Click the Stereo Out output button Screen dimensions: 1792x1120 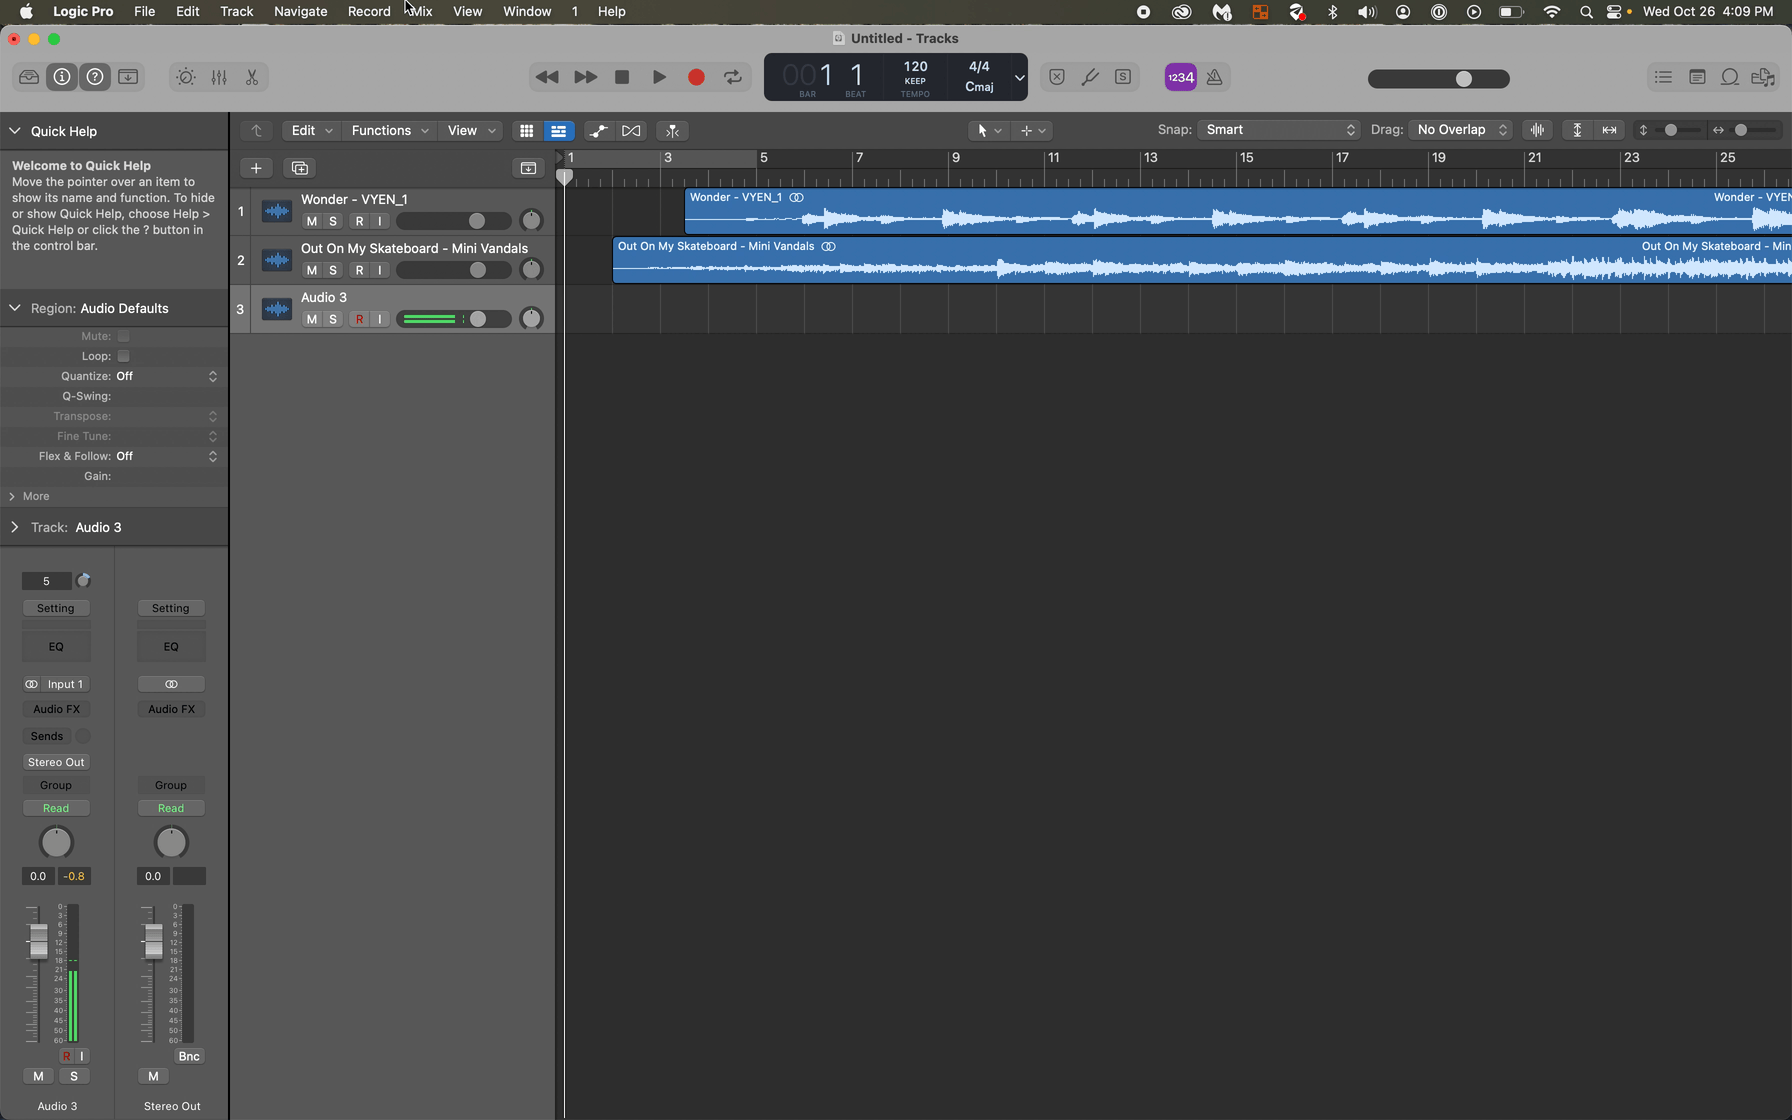coord(56,762)
